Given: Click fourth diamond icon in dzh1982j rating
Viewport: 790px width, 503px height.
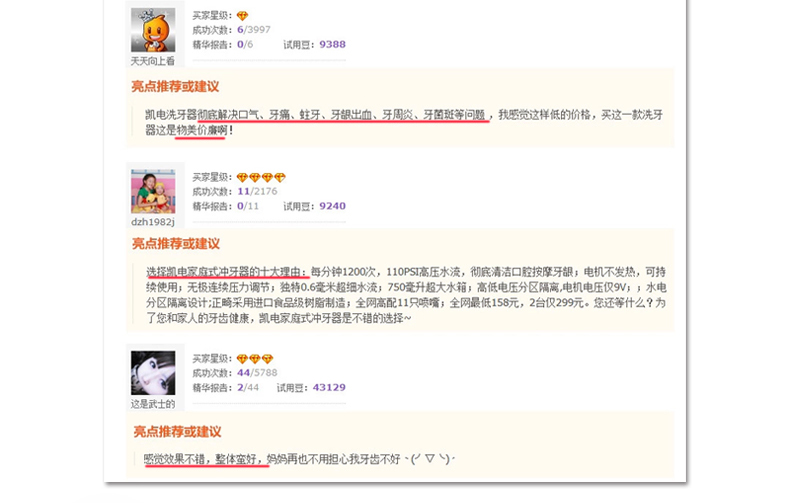Looking at the screenshot, I should click(280, 177).
